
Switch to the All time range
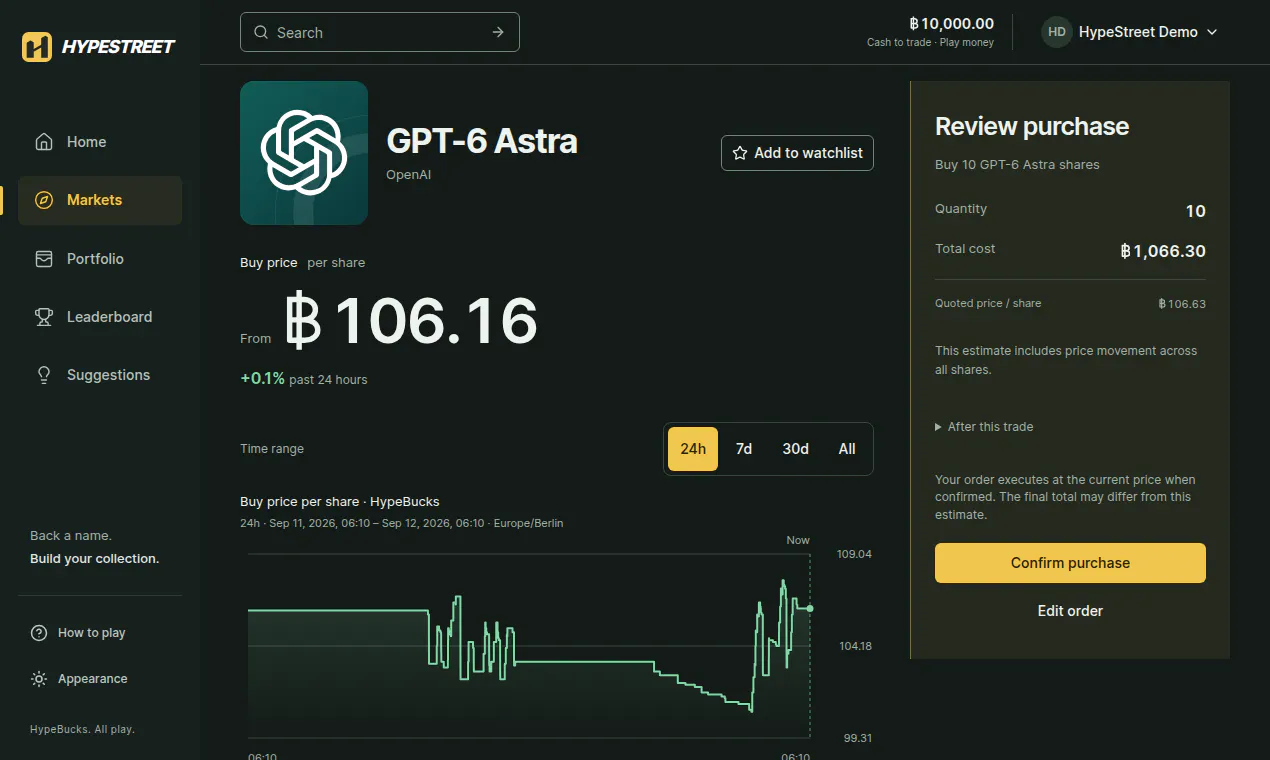coord(847,448)
